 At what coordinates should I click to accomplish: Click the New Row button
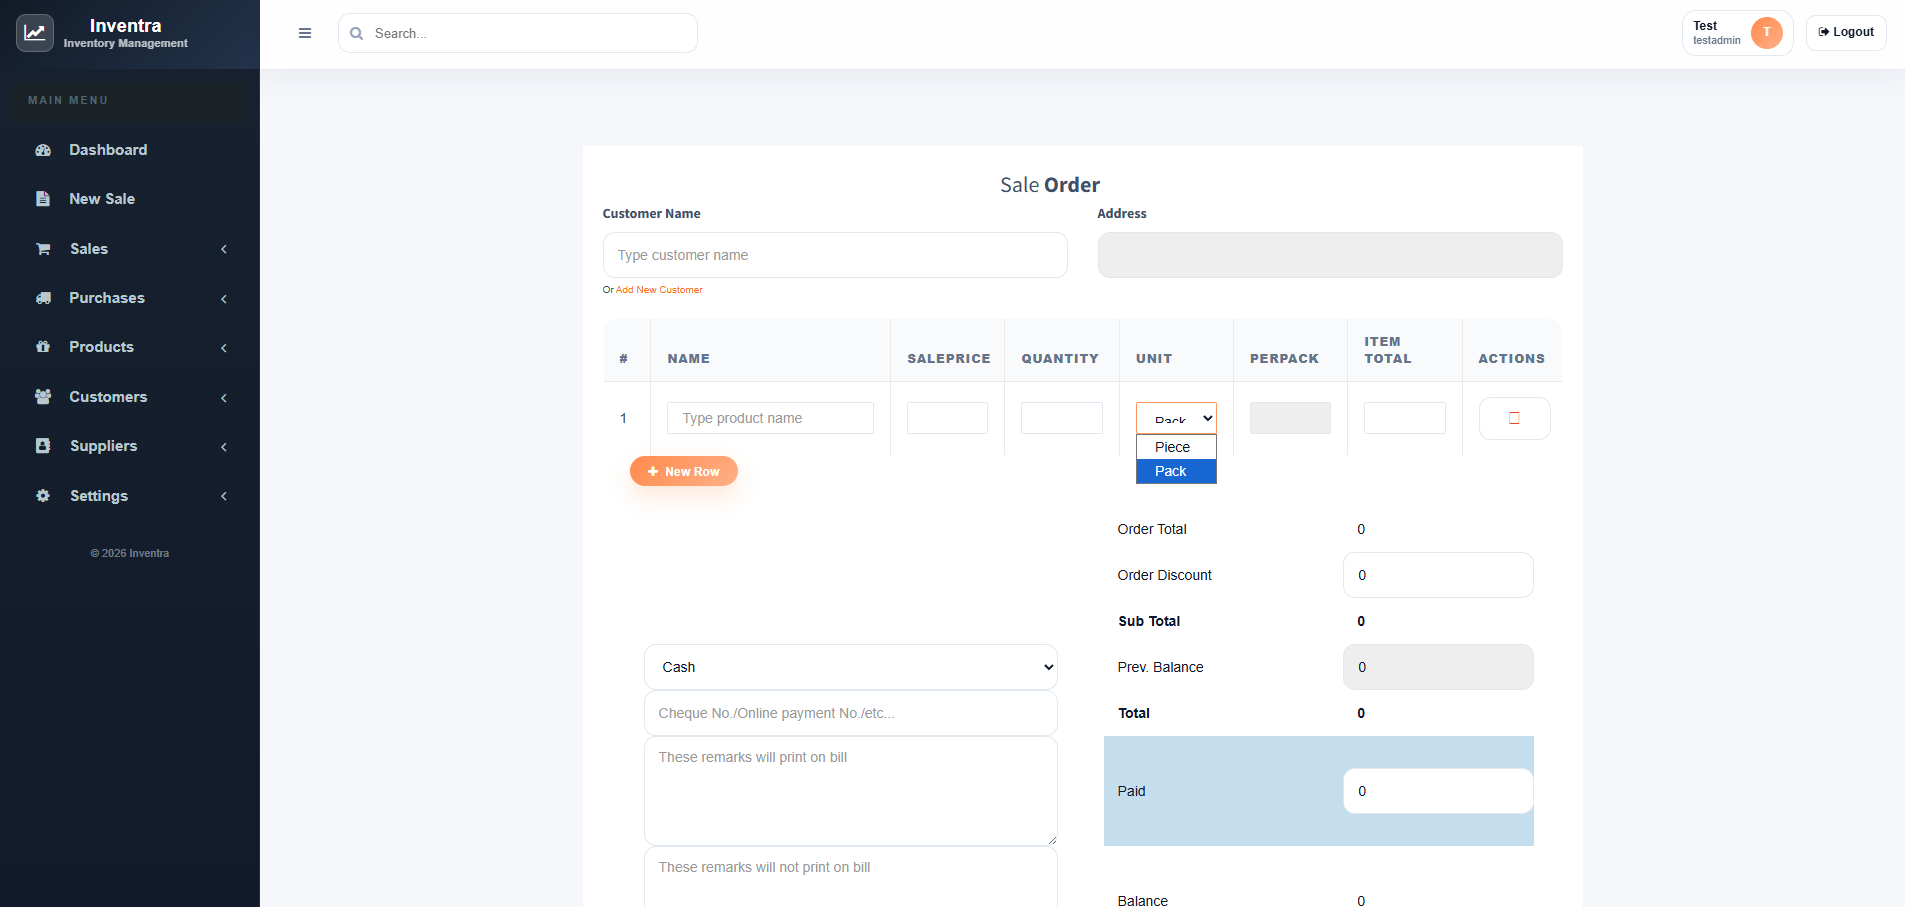[684, 471]
